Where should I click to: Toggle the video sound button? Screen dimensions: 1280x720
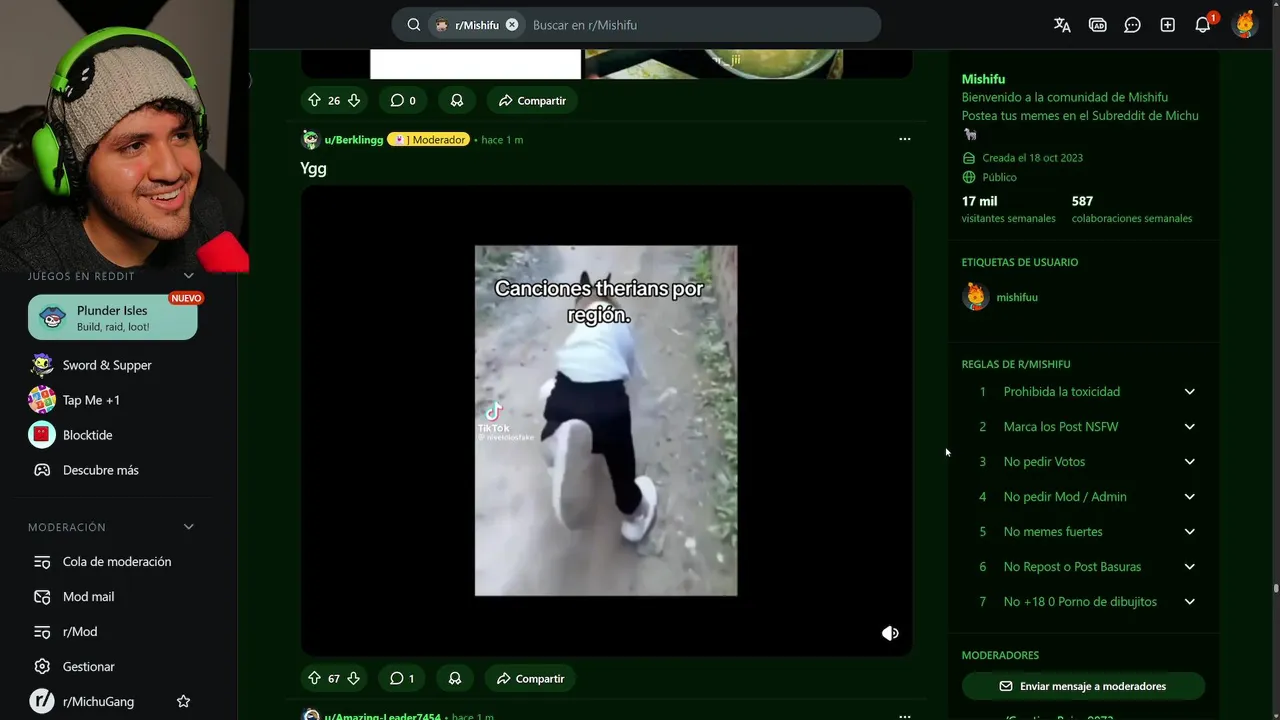point(890,633)
